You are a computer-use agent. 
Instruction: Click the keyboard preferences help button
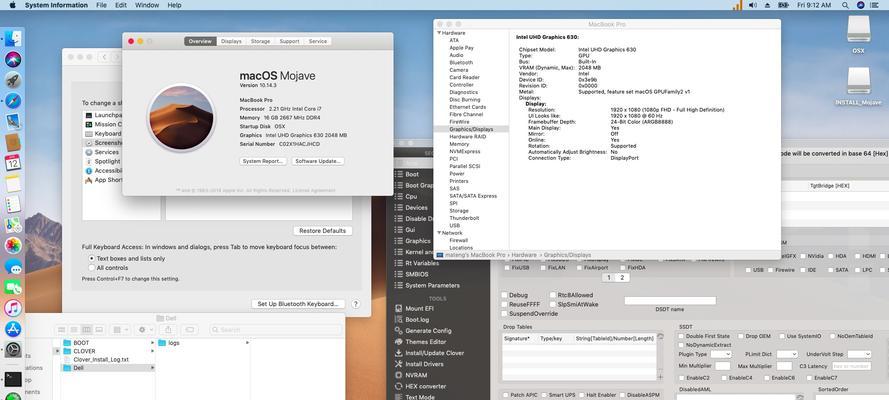tap(355, 304)
